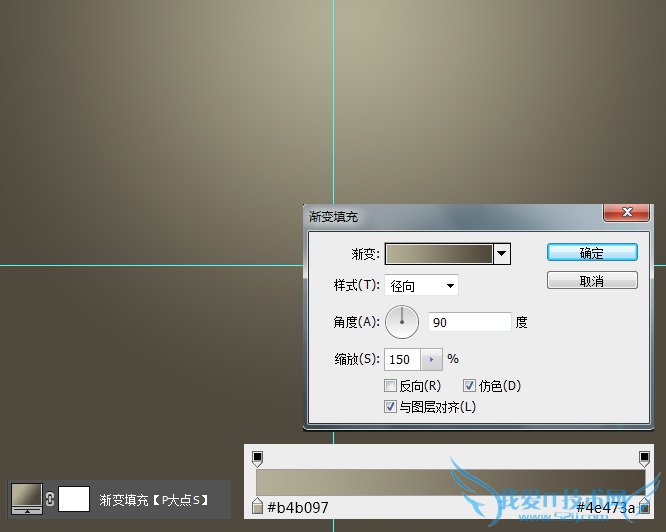Toggle the 与图层对齐(L) checkbox
The image size is (666, 532).
pyautogui.click(x=390, y=407)
